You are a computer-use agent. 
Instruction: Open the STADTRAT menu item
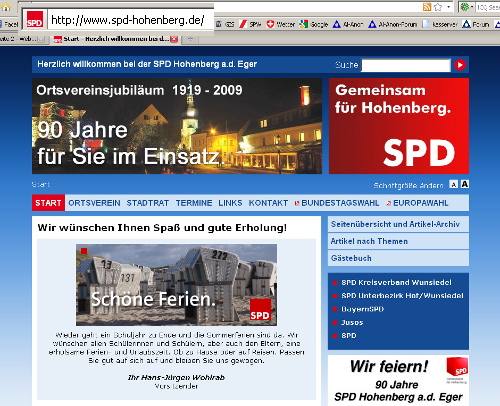click(148, 203)
